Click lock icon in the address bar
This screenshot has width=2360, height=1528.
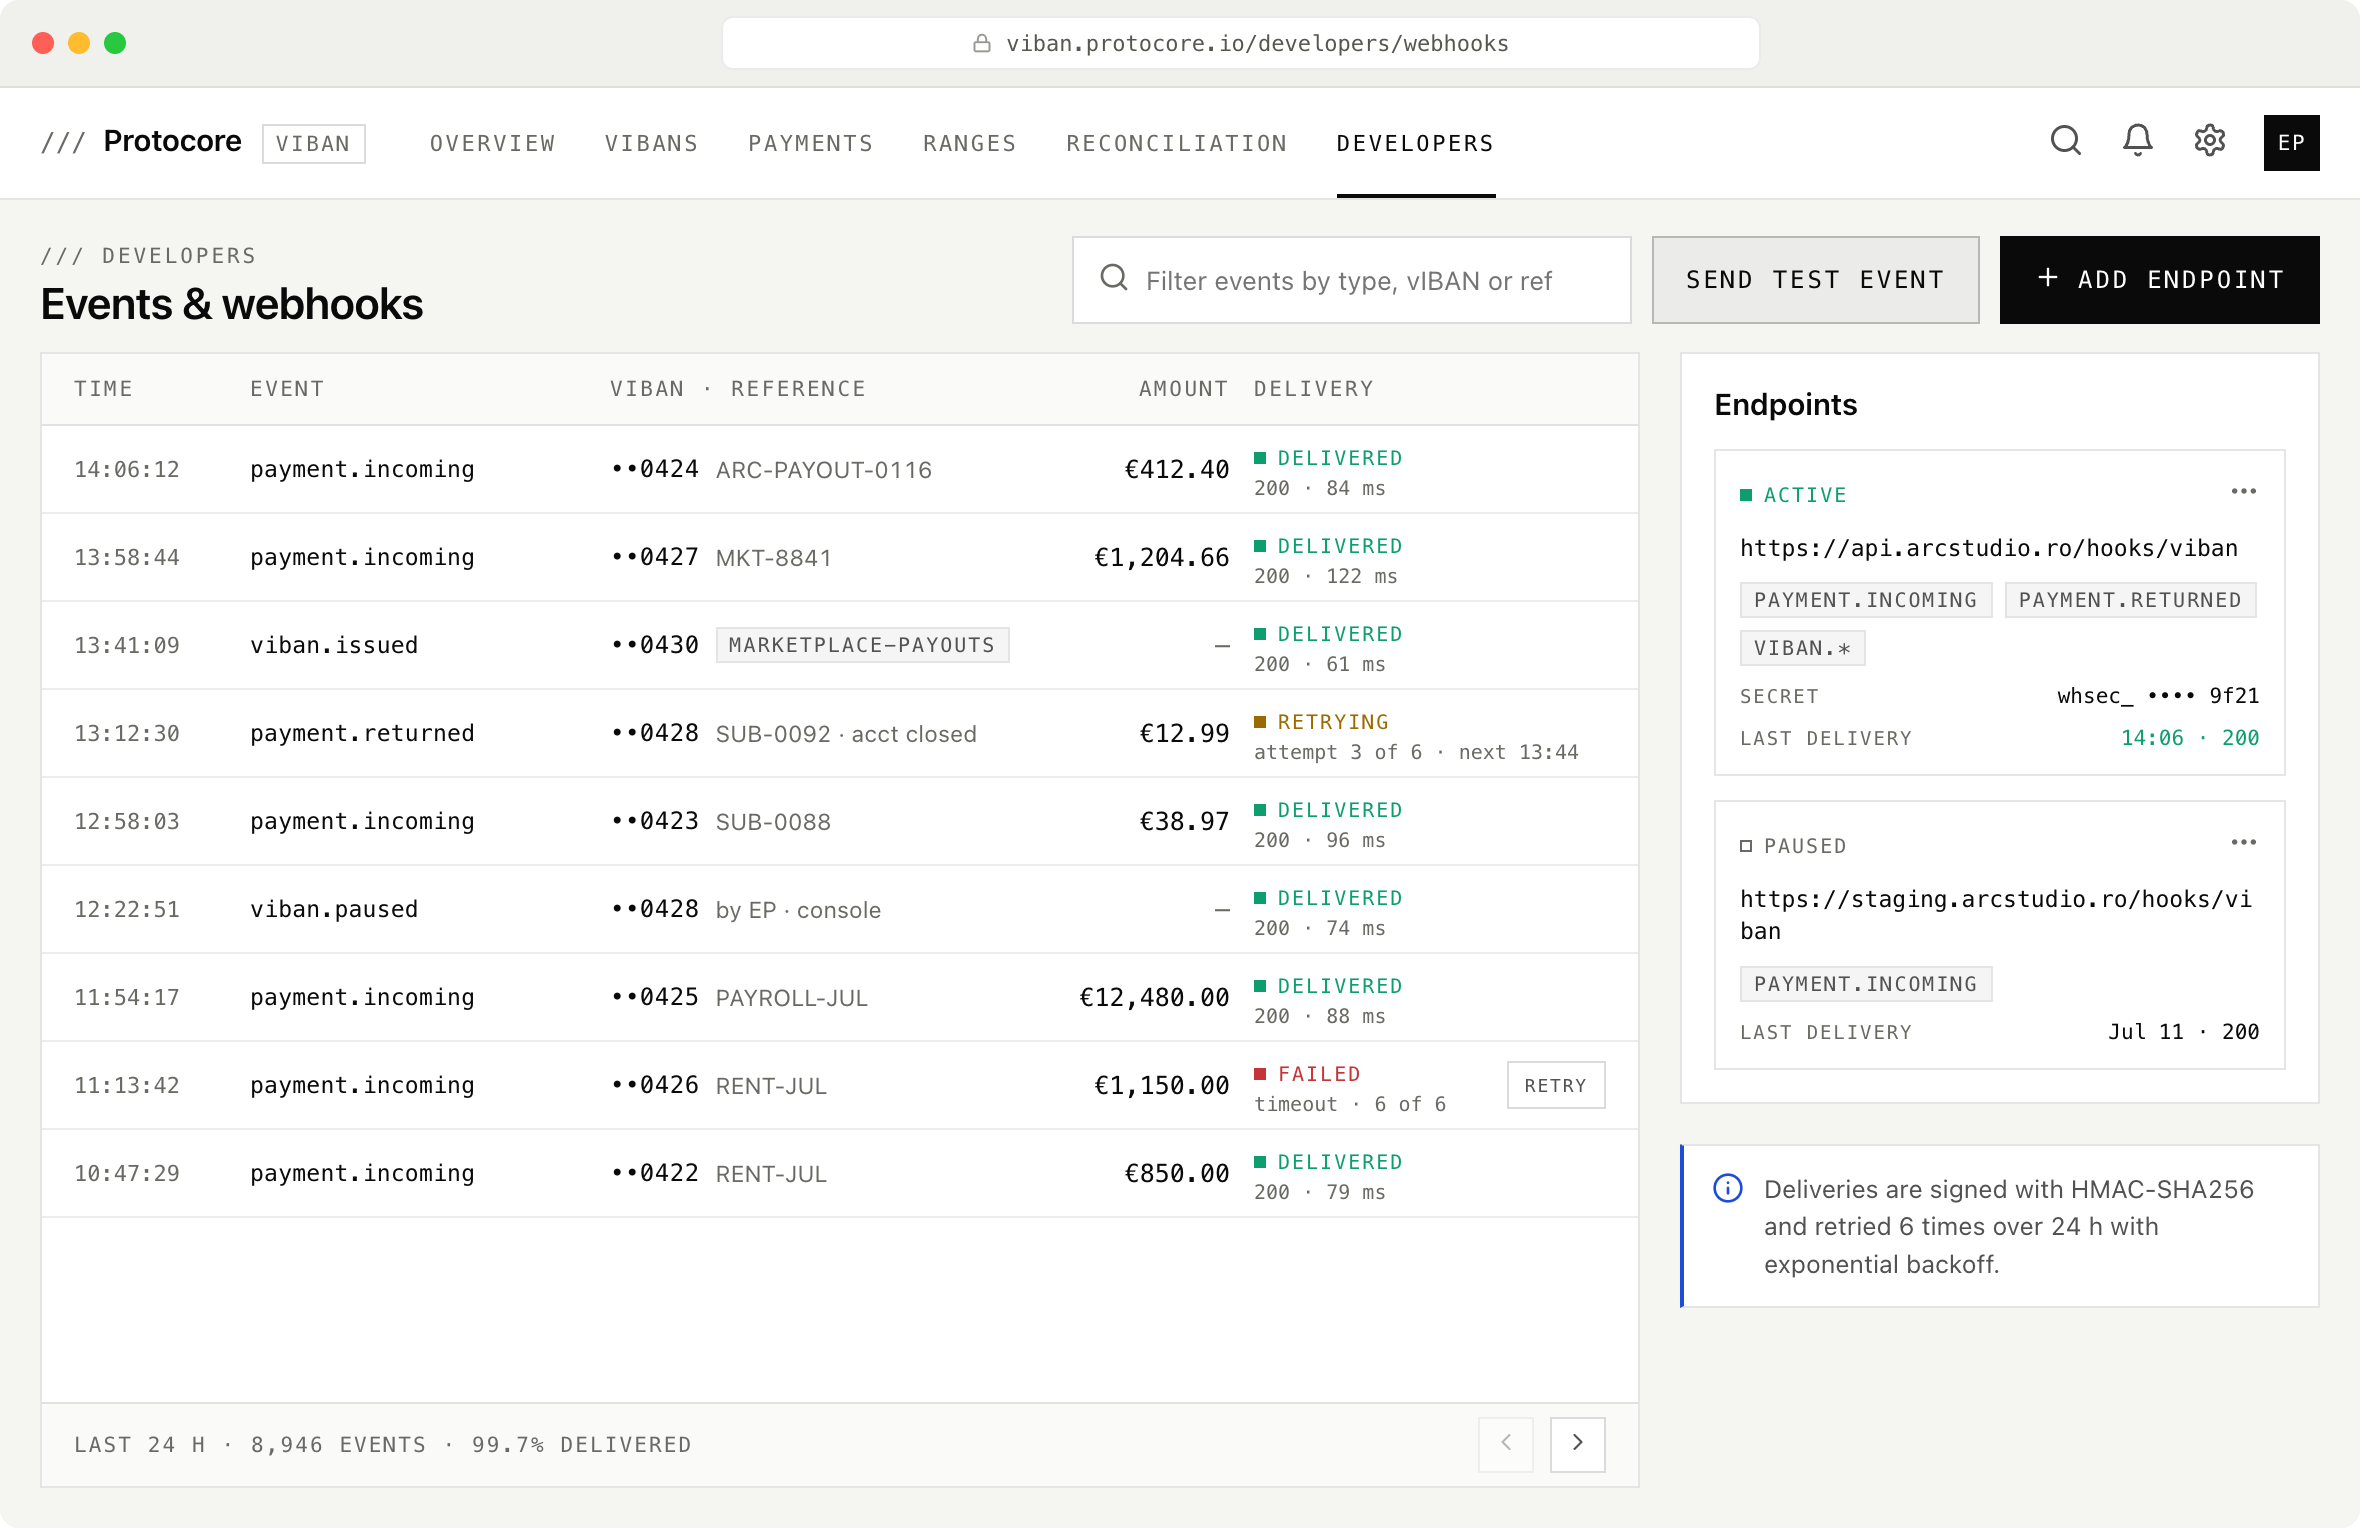click(x=982, y=43)
